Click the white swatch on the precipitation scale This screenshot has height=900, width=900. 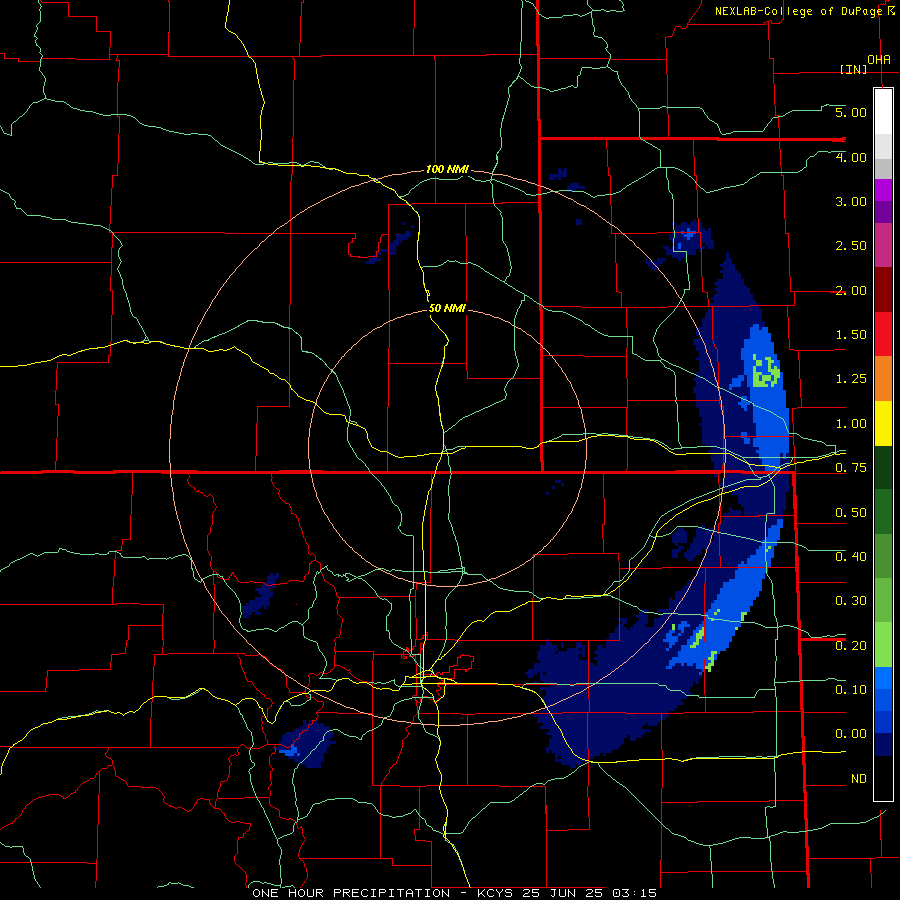(883, 111)
